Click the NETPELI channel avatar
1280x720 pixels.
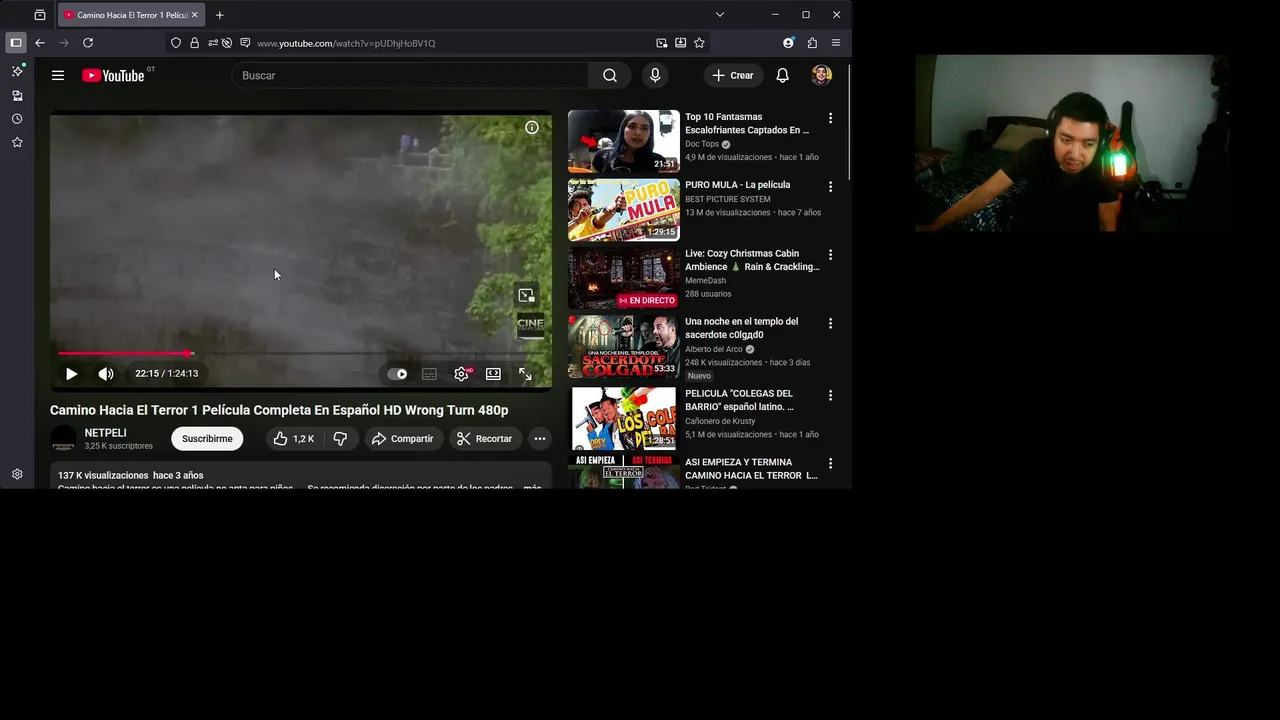(63, 439)
